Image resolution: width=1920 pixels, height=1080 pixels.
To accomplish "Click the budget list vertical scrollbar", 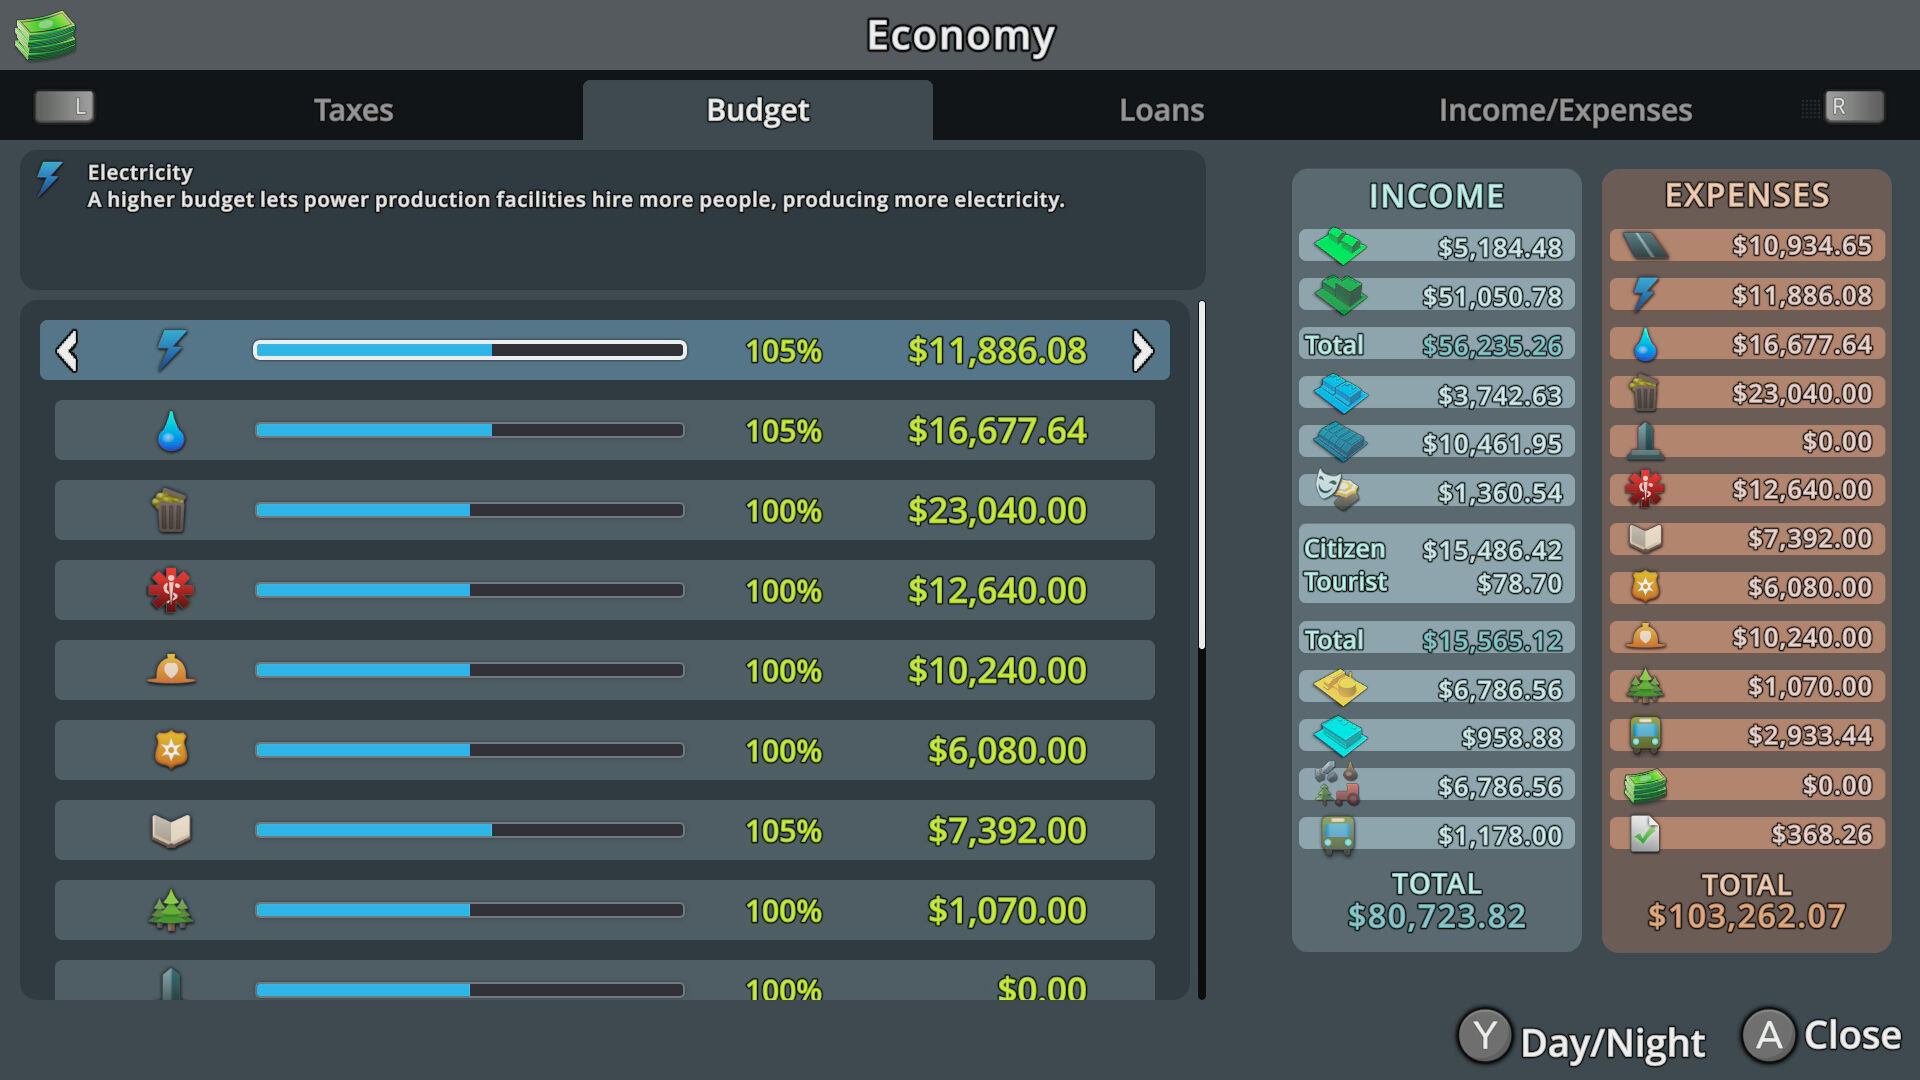I will click(1201, 475).
